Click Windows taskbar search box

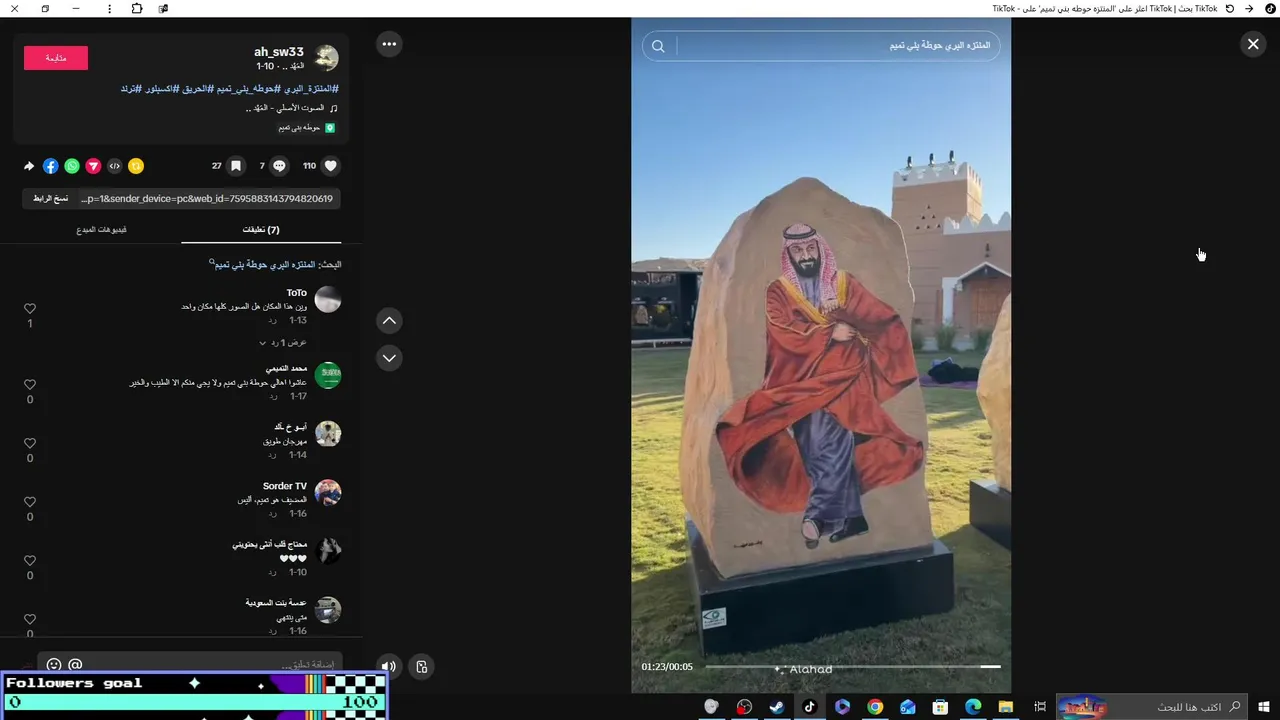tap(1153, 707)
